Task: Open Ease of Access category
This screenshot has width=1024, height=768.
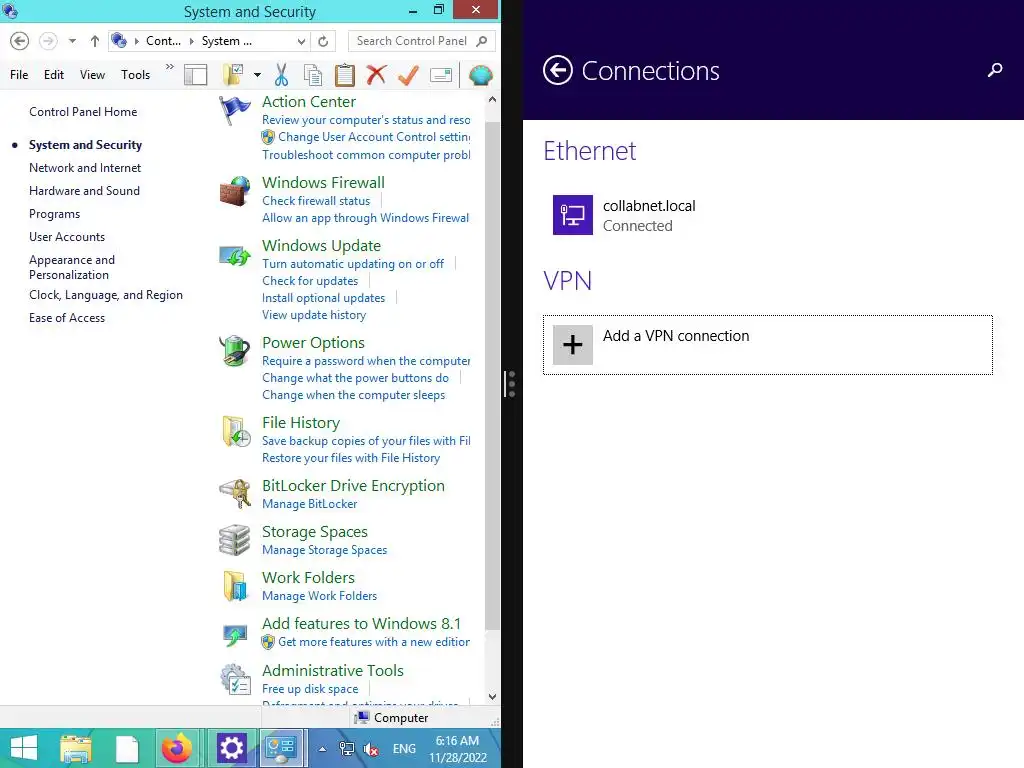Action: (67, 318)
